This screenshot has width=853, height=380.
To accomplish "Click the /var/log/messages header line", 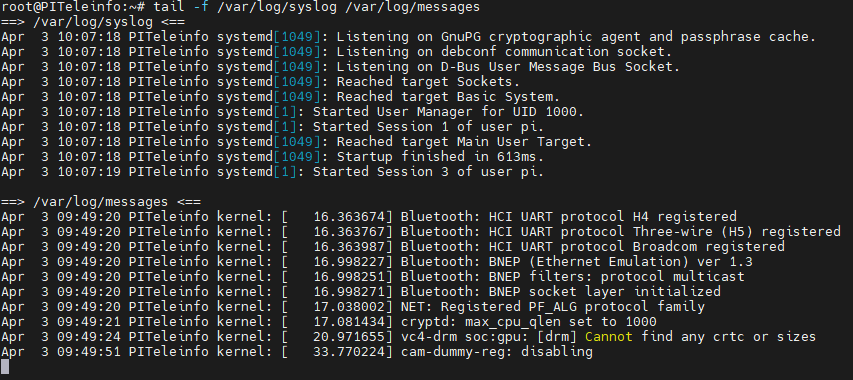I will 101,202.
